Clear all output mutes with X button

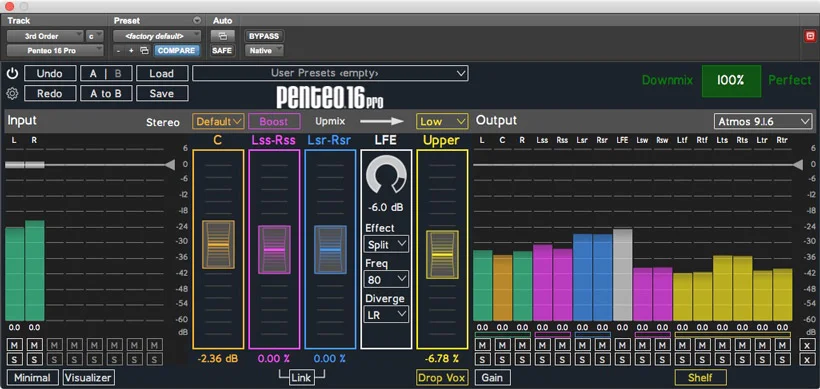click(x=807, y=345)
